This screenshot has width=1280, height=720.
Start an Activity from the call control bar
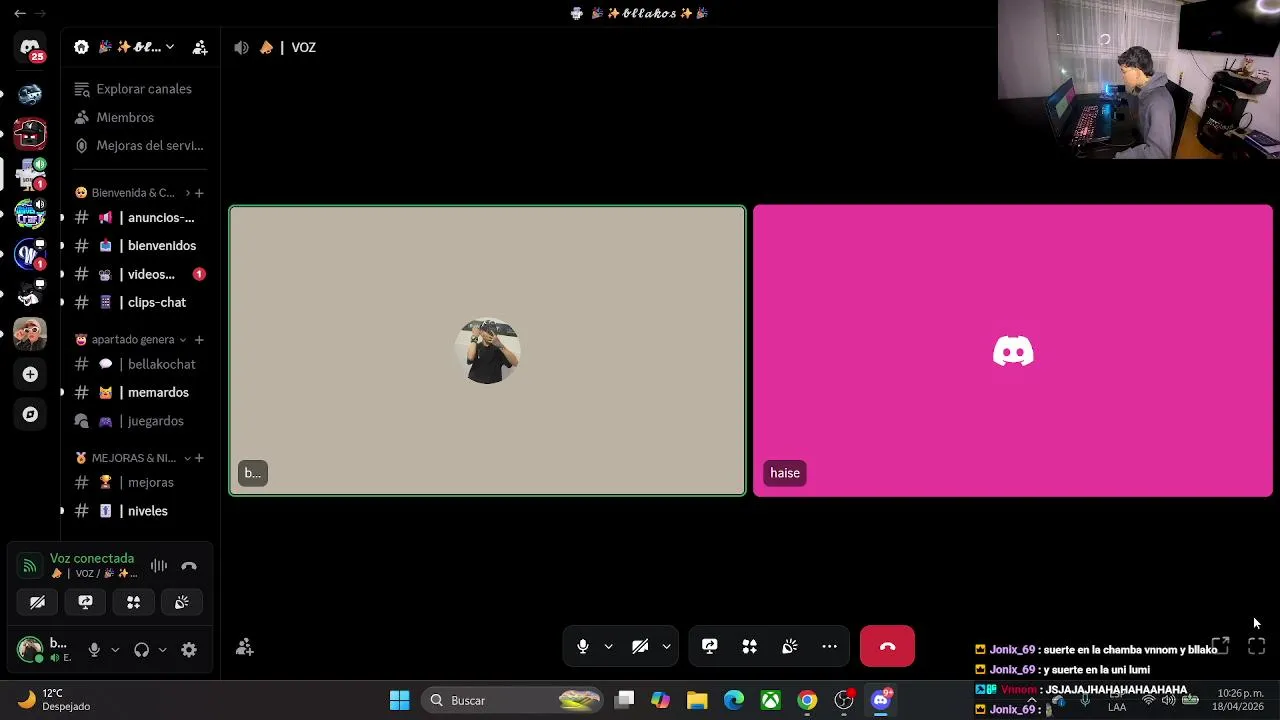click(x=749, y=646)
